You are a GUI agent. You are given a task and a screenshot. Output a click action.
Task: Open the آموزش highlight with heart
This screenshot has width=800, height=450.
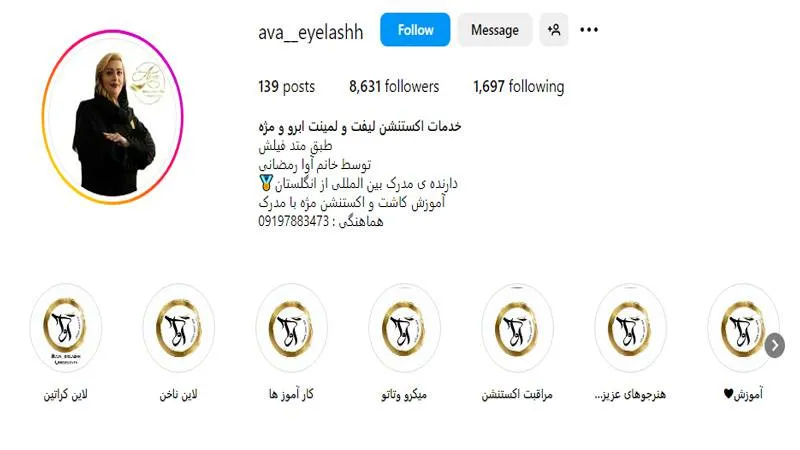pyautogui.click(x=743, y=328)
